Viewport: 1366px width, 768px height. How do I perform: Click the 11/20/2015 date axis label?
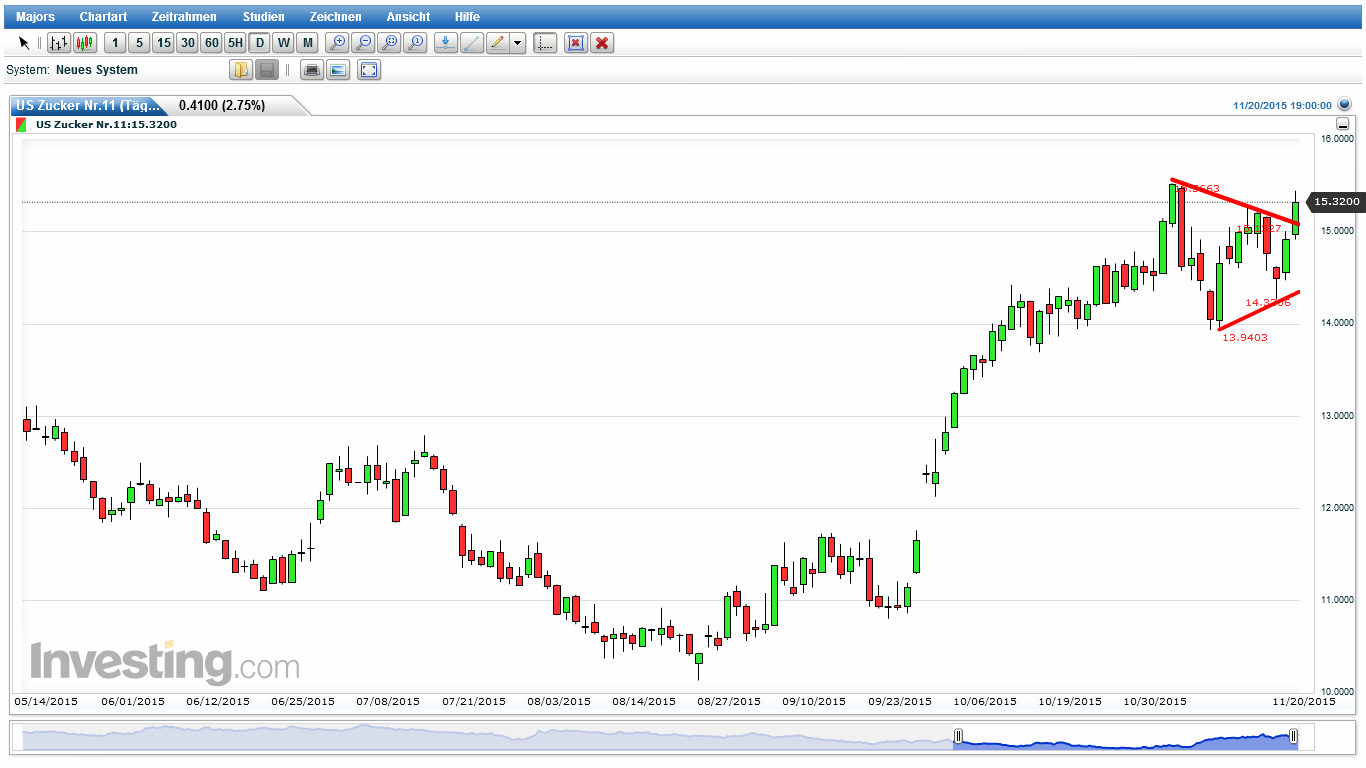click(1303, 702)
